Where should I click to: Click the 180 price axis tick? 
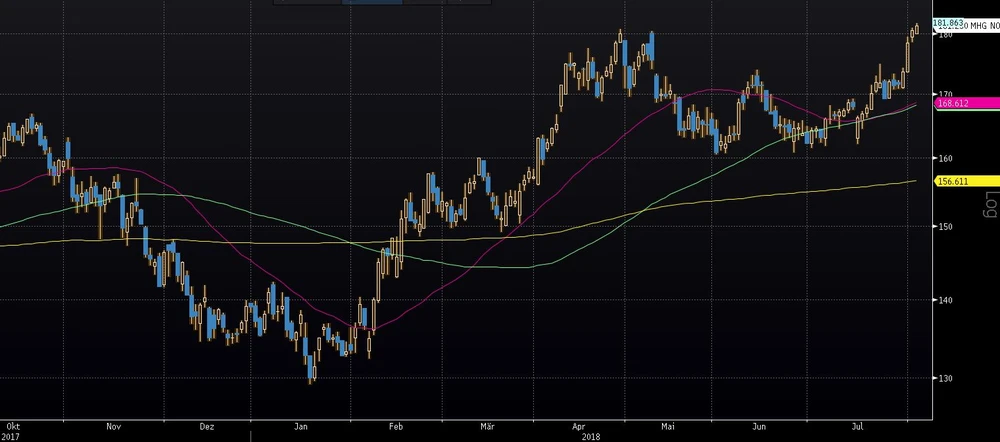pos(944,35)
